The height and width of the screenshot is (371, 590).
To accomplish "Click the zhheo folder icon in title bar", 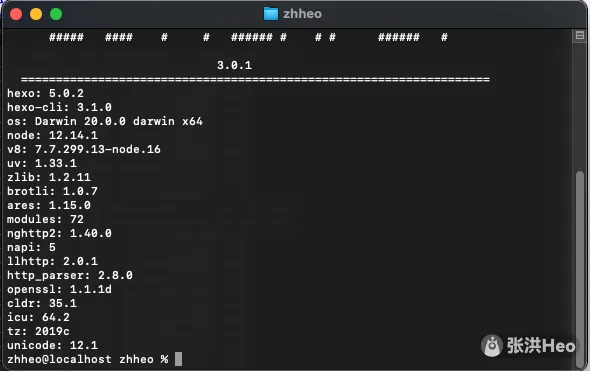I will coord(271,14).
